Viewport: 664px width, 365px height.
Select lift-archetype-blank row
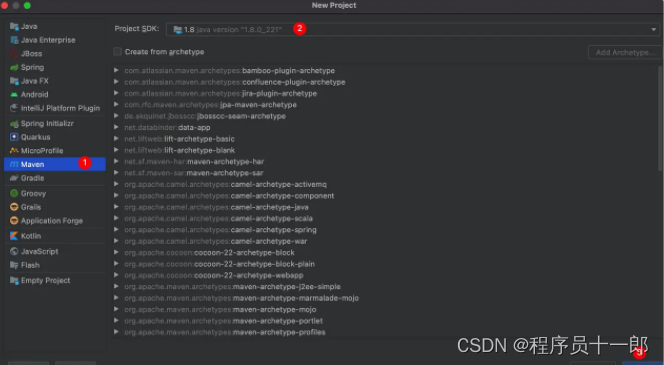(x=384, y=150)
